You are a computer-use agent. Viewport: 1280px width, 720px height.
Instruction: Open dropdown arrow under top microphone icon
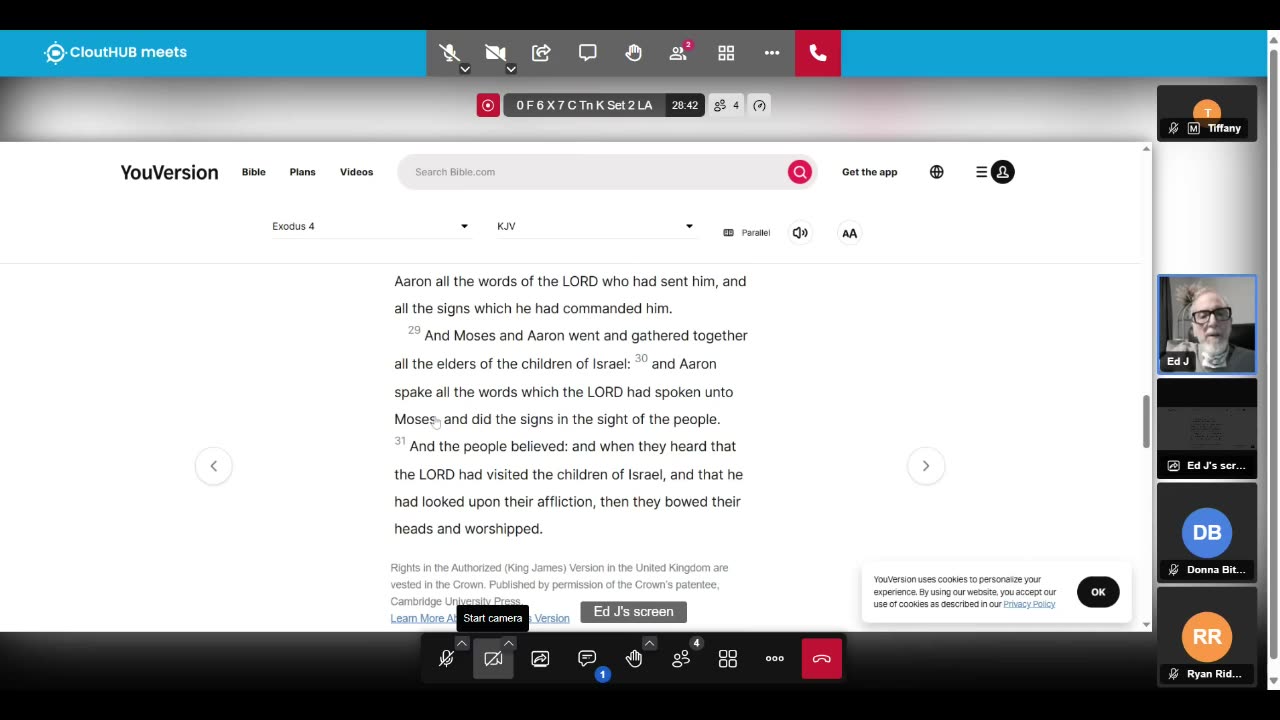[465, 69]
